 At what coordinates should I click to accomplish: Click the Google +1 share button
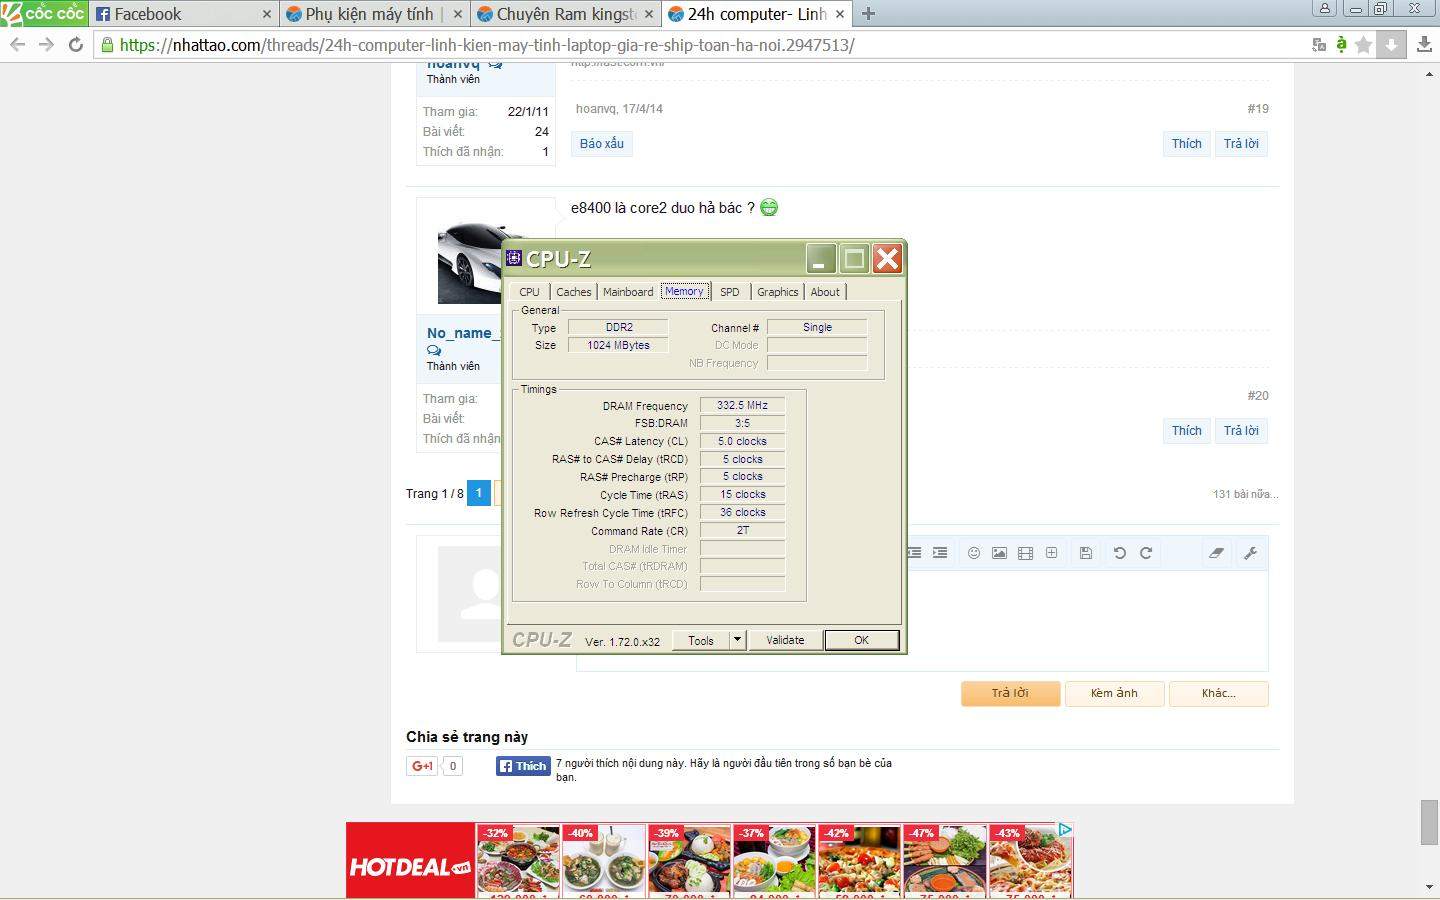coord(422,766)
